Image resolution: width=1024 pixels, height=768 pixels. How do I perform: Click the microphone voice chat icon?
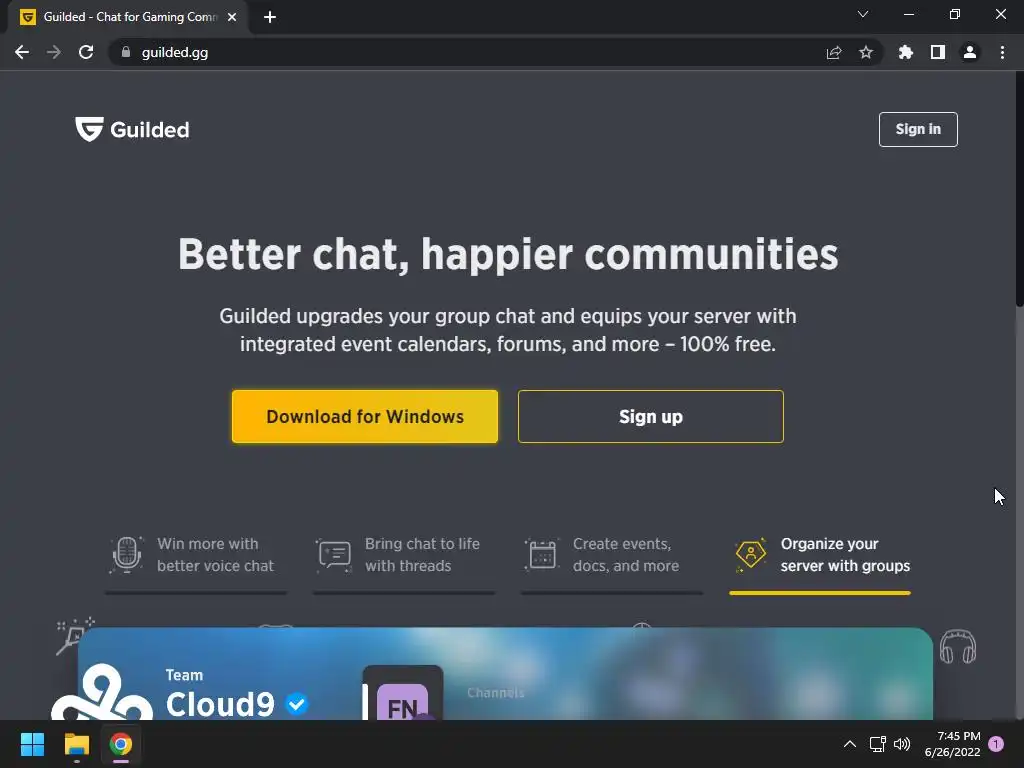point(127,554)
